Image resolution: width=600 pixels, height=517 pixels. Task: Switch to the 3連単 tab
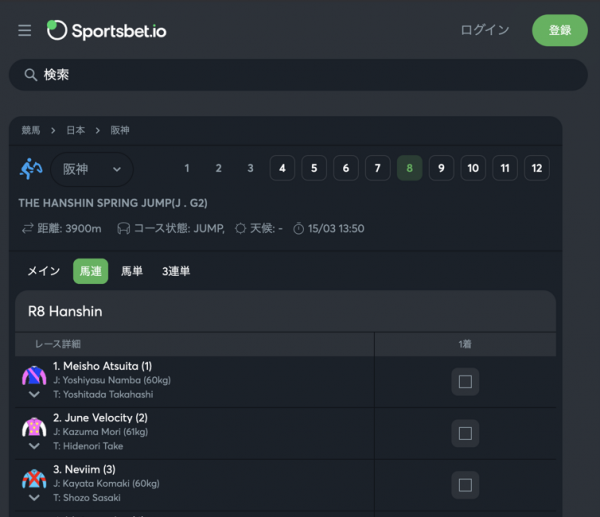176,271
